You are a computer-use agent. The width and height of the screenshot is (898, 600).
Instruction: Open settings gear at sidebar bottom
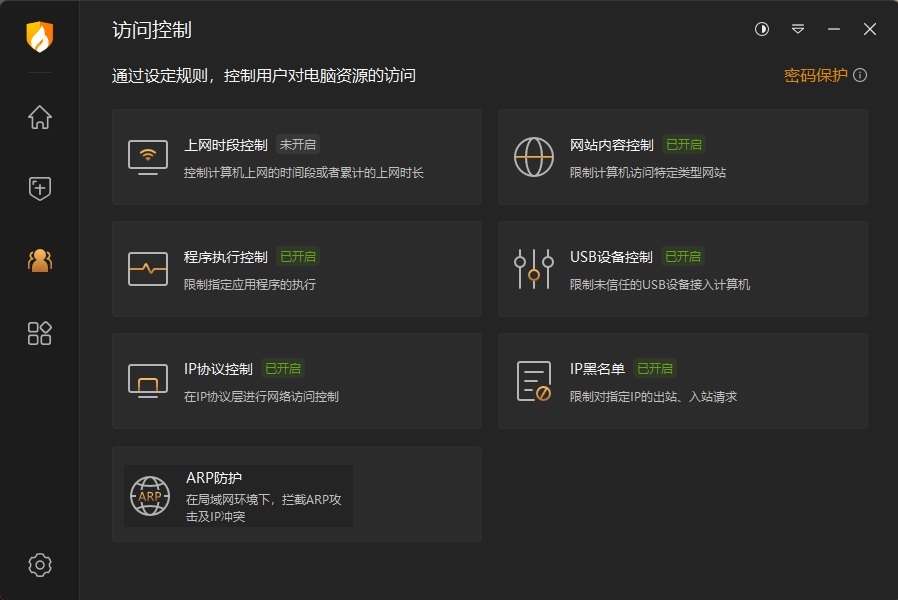click(40, 565)
